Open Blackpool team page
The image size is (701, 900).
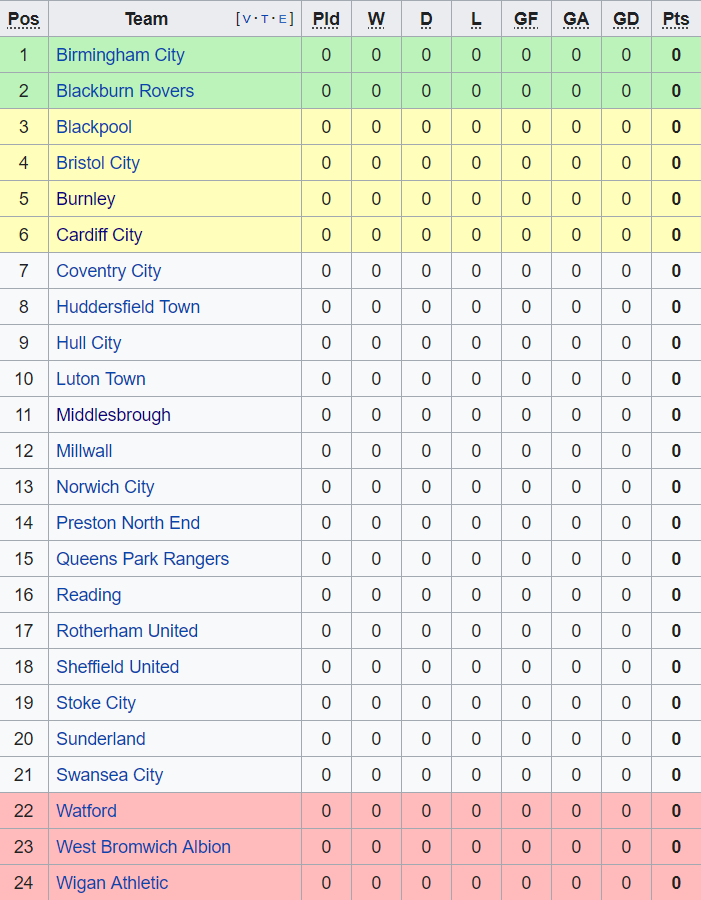(x=94, y=127)
